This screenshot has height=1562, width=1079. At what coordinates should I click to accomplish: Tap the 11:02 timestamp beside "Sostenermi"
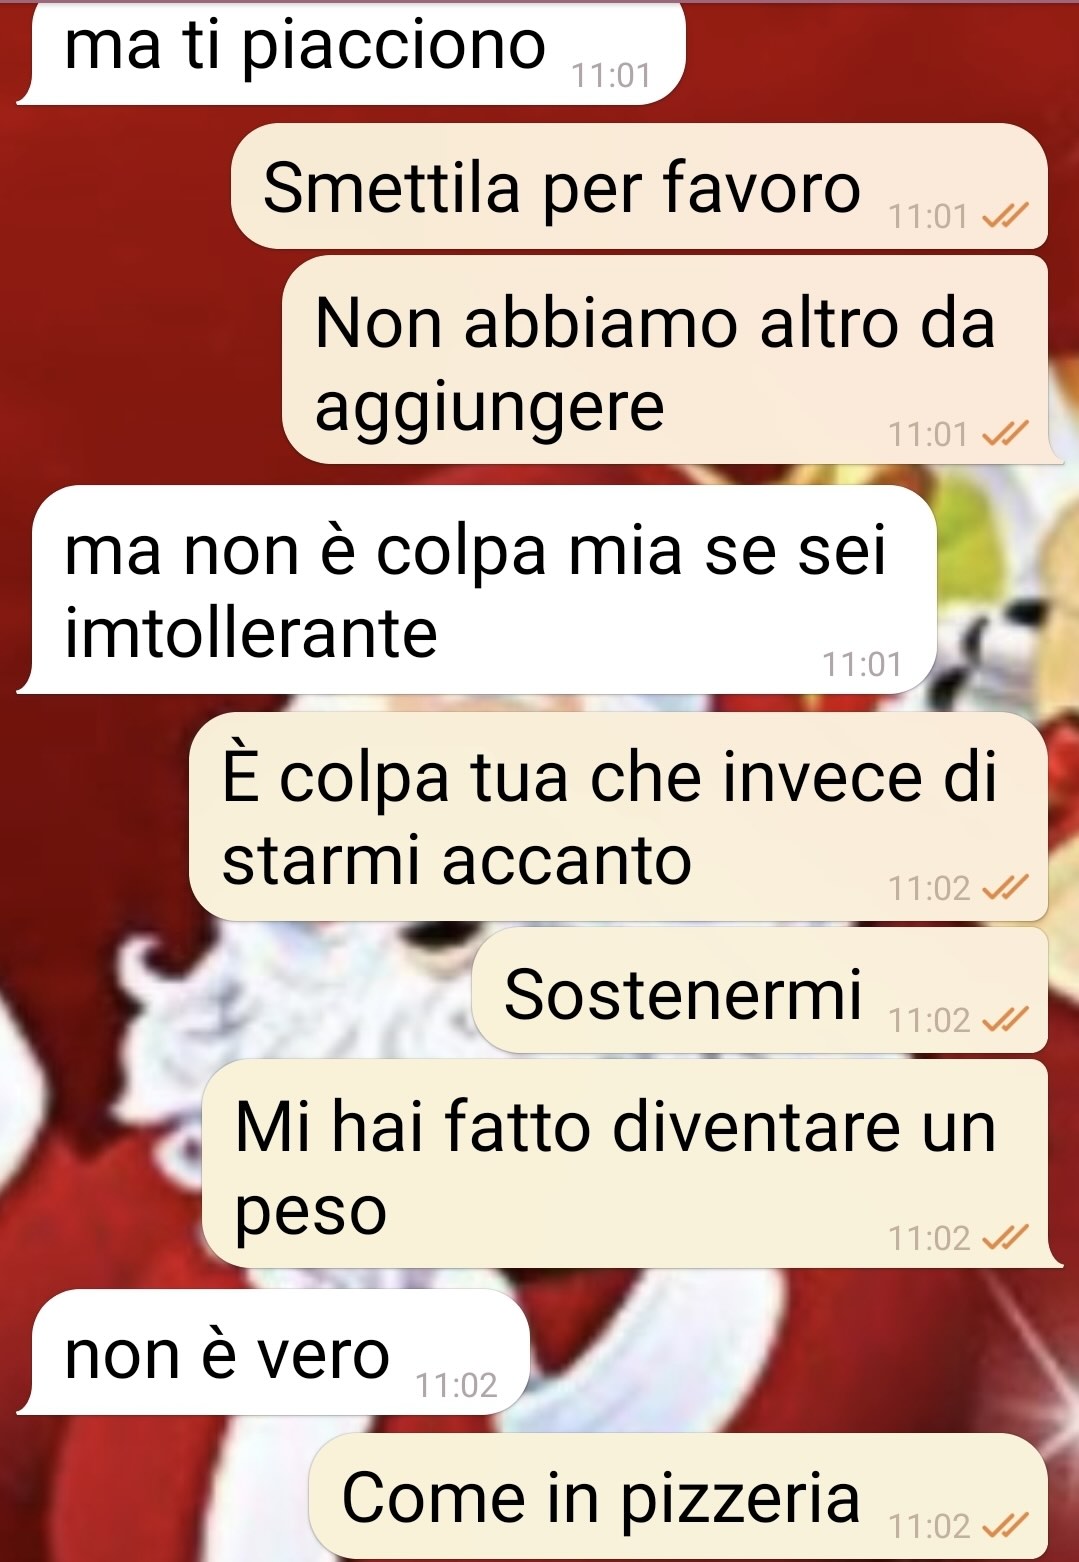(930, 1020)
